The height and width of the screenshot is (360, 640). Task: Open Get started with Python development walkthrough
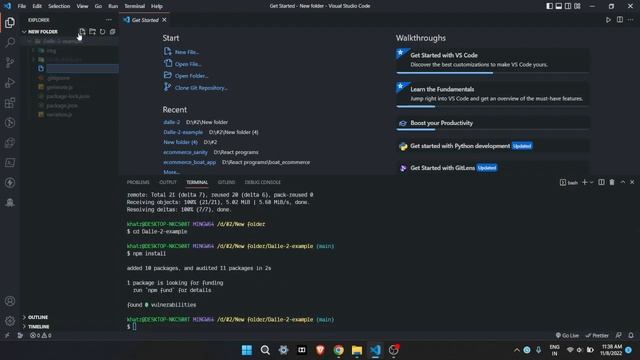[492, 146]
